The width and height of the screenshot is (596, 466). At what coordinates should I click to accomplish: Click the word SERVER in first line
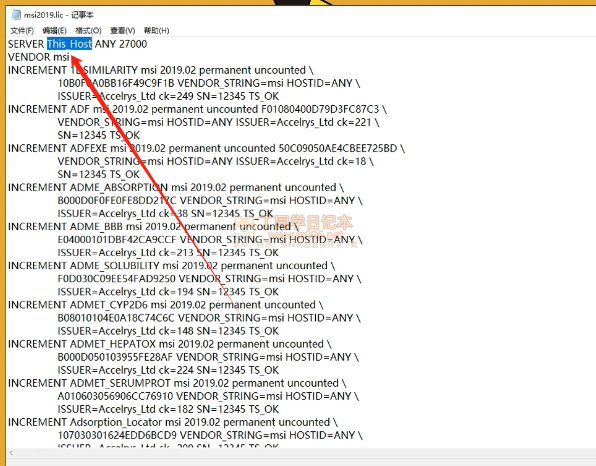pyautogui.click(x=26, y=44)
